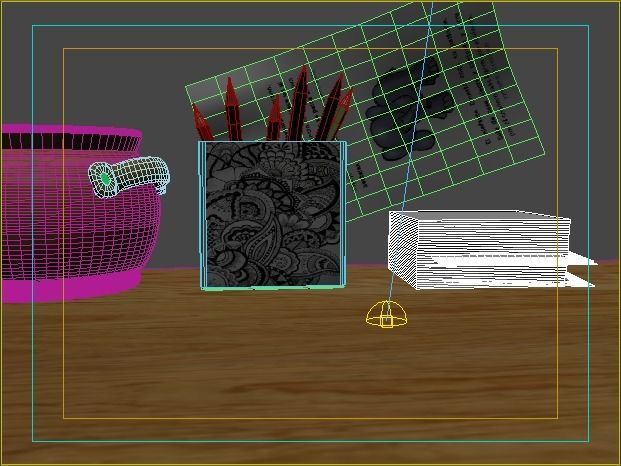Screen dimensions: 621x466
Task: Select the patterned pencil holder cup
Action: point(272,215)
